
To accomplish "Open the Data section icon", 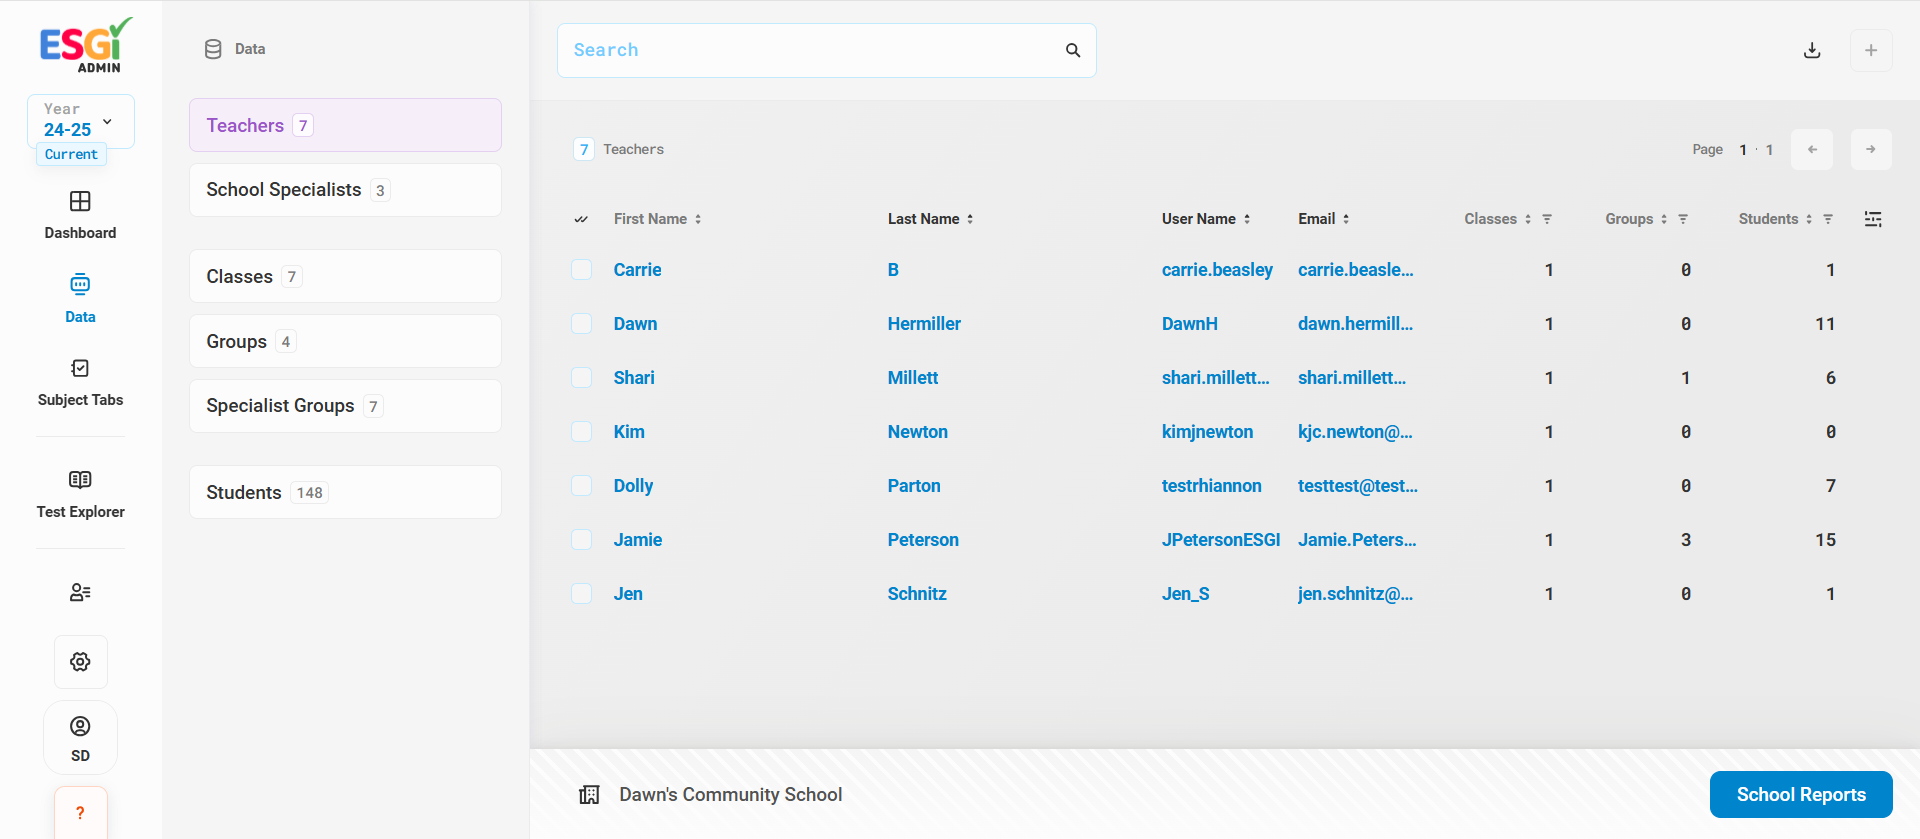I will point(80,285).
